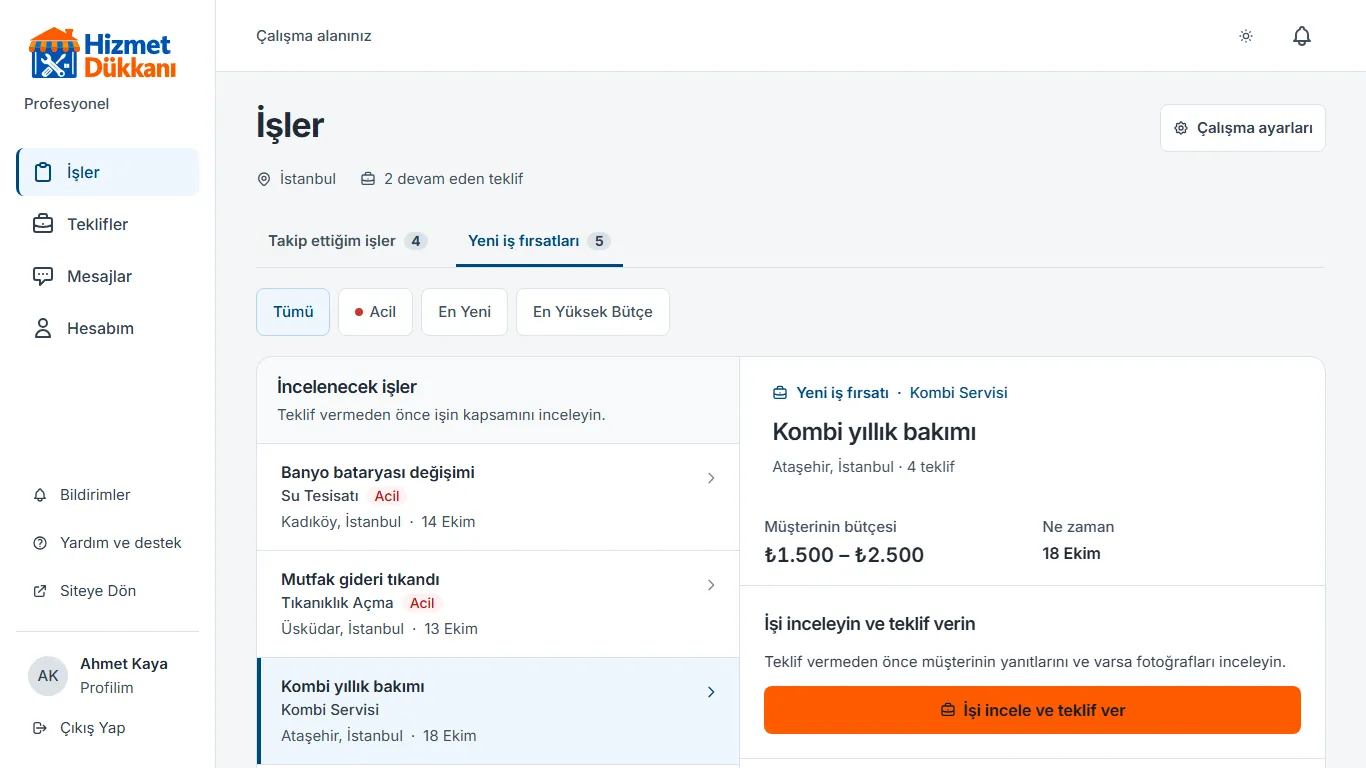Click the external link icon by Siteye Dön

pyautogui.click(x=40, y=591)
